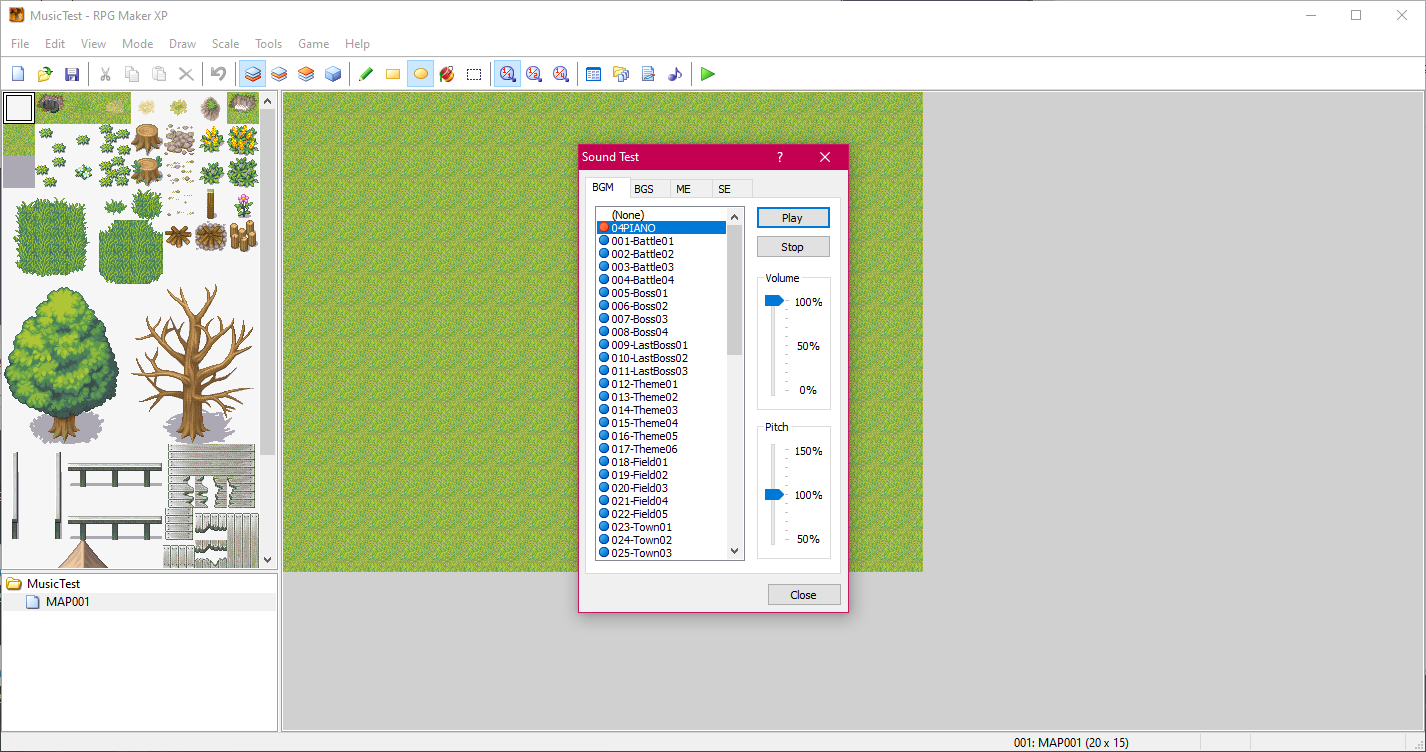Select (None) in the BGM list
The height and width of the screenshot is (752, 1426).
pos(661,215)
